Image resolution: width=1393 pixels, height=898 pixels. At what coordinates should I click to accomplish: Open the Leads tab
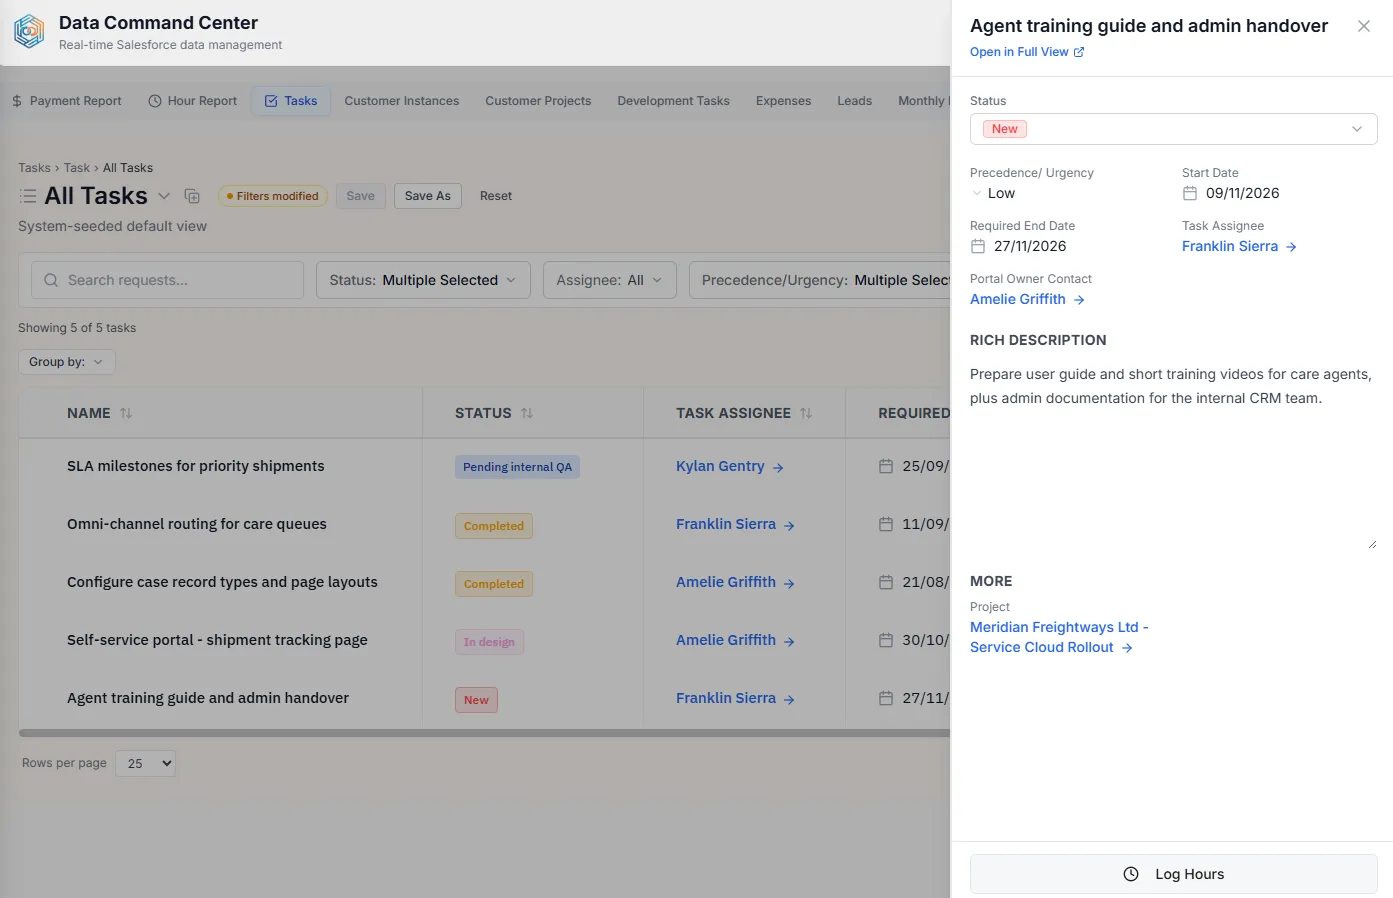pos(854,101)
